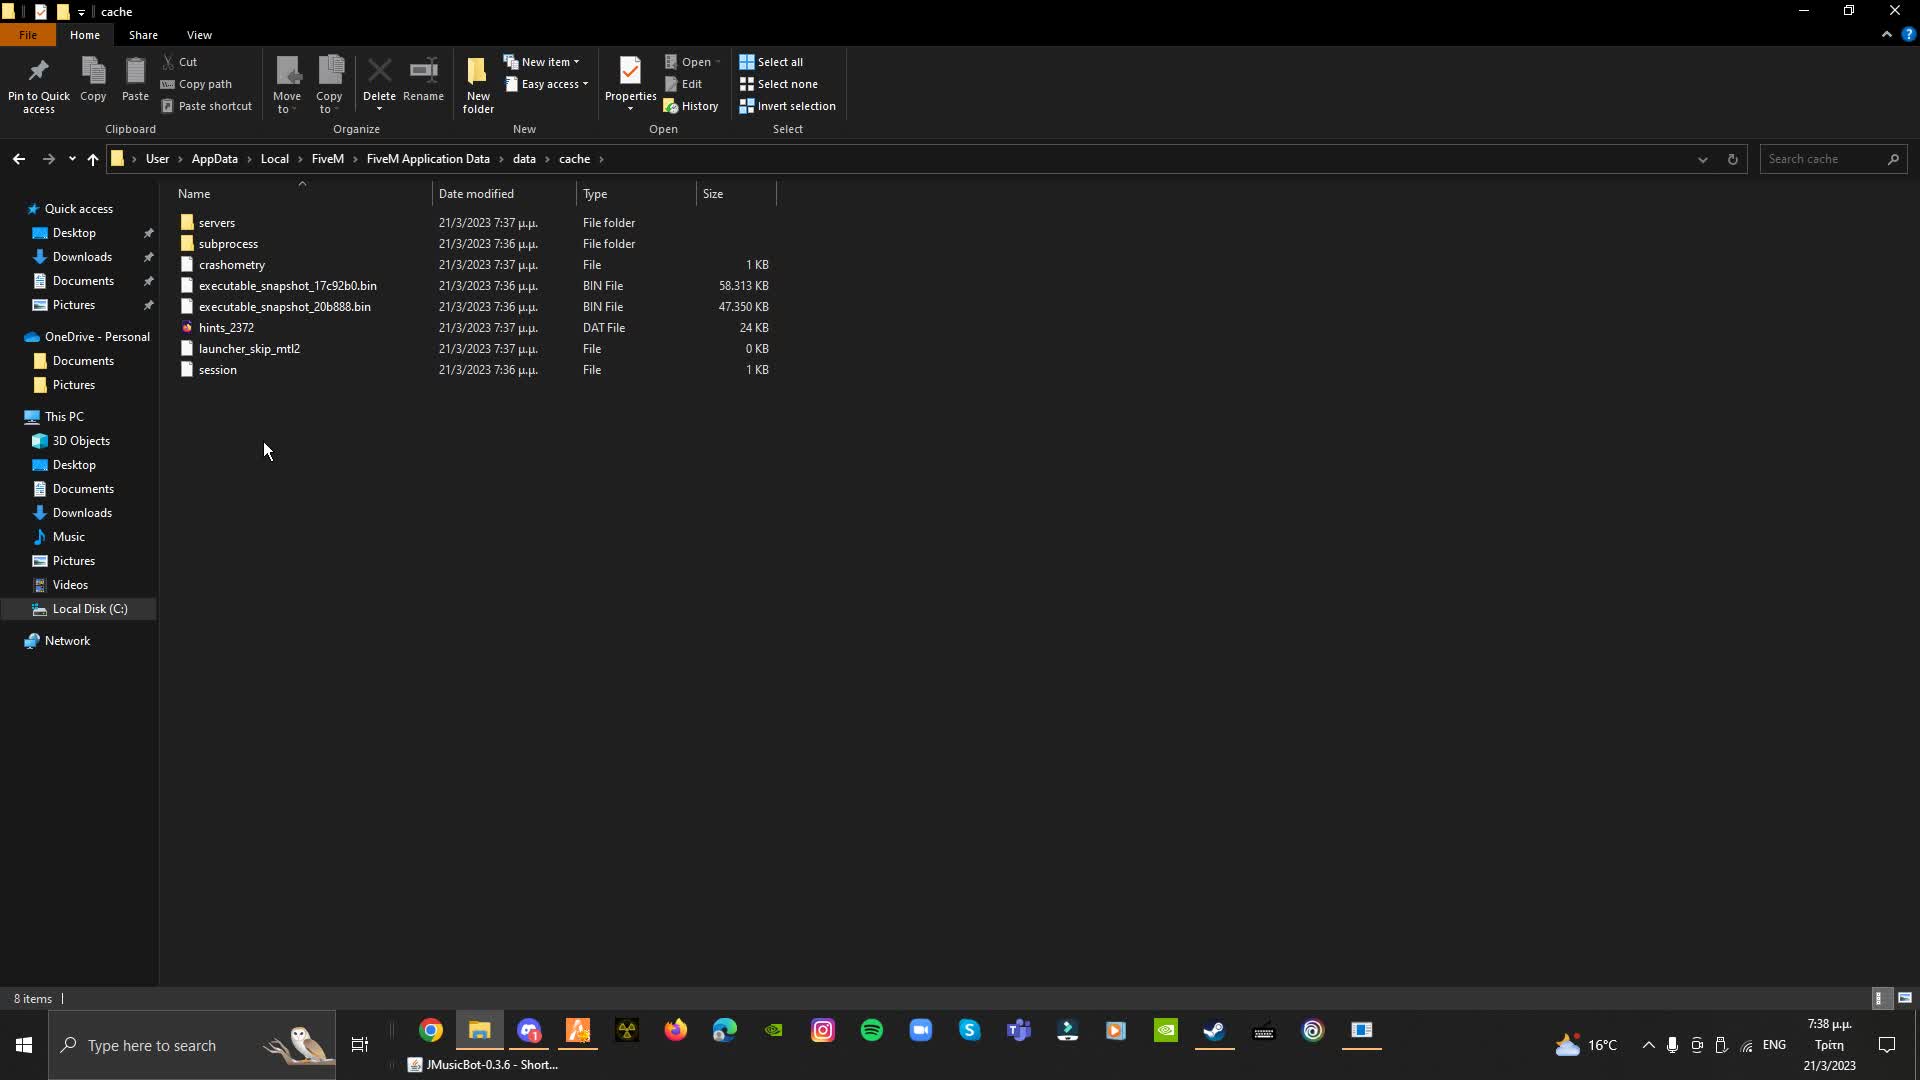This screenshot has height=1080, width=1920.
Task: Click the Rename ribbon icon
Action: coord(423,79)
